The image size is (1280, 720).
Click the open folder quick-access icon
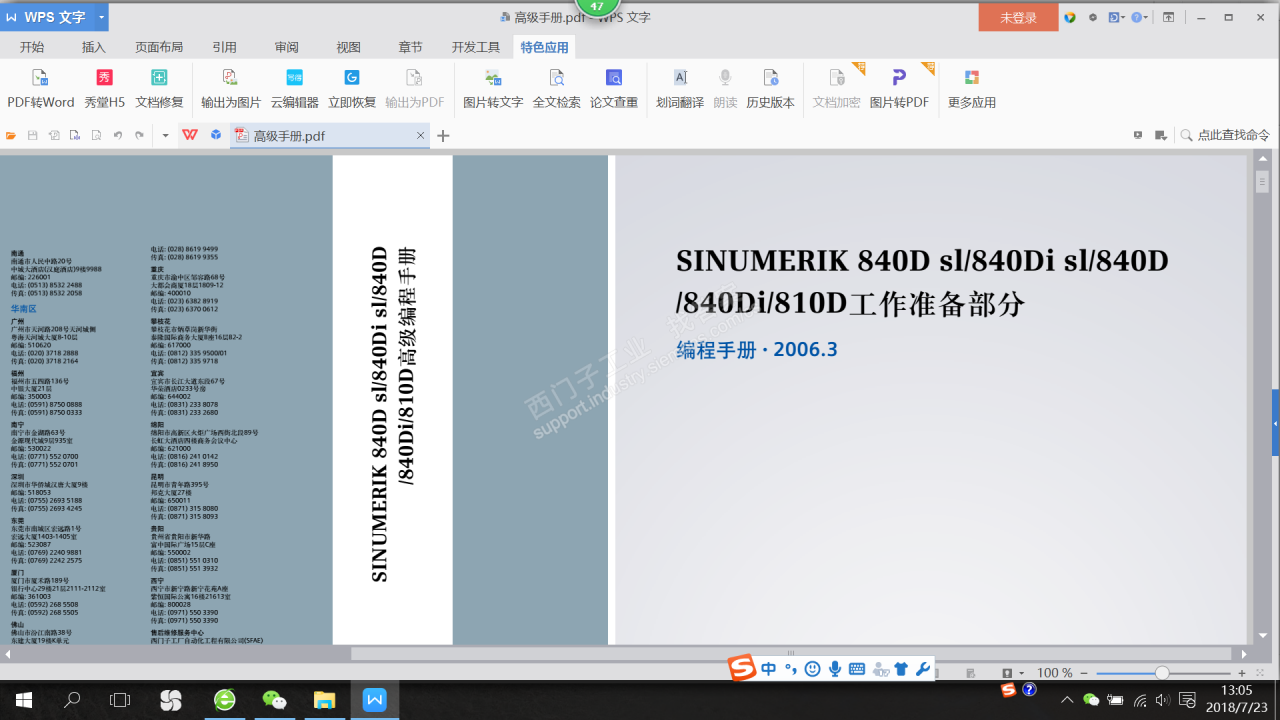11,135
